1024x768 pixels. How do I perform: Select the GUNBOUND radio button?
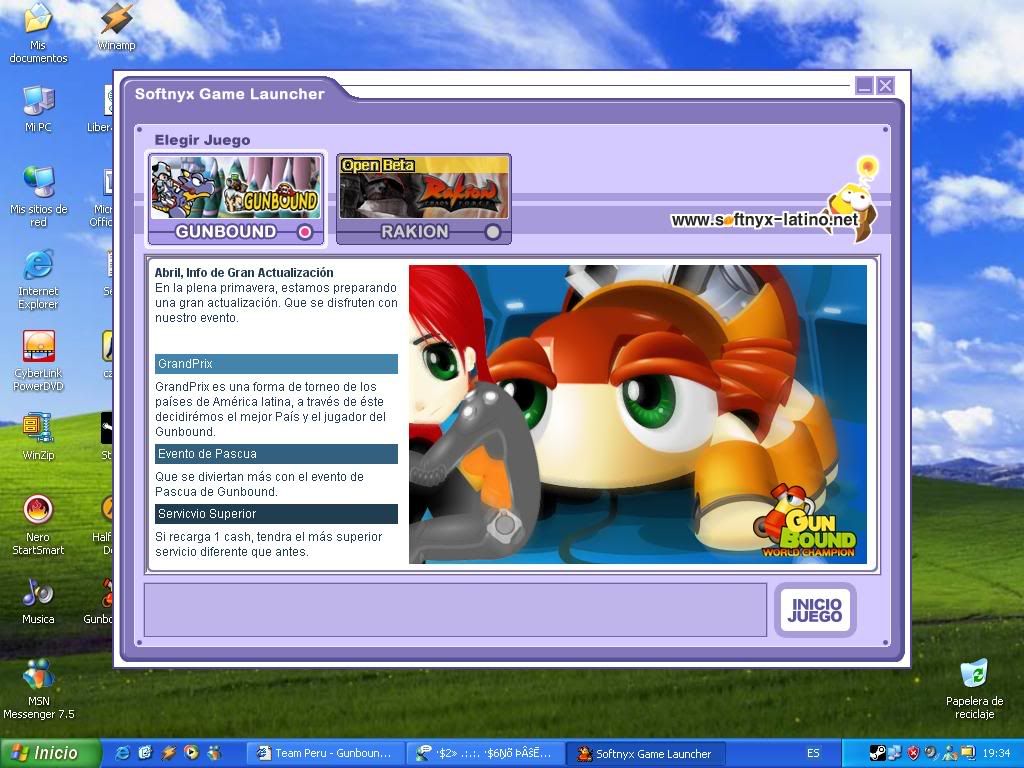[305, 232]
